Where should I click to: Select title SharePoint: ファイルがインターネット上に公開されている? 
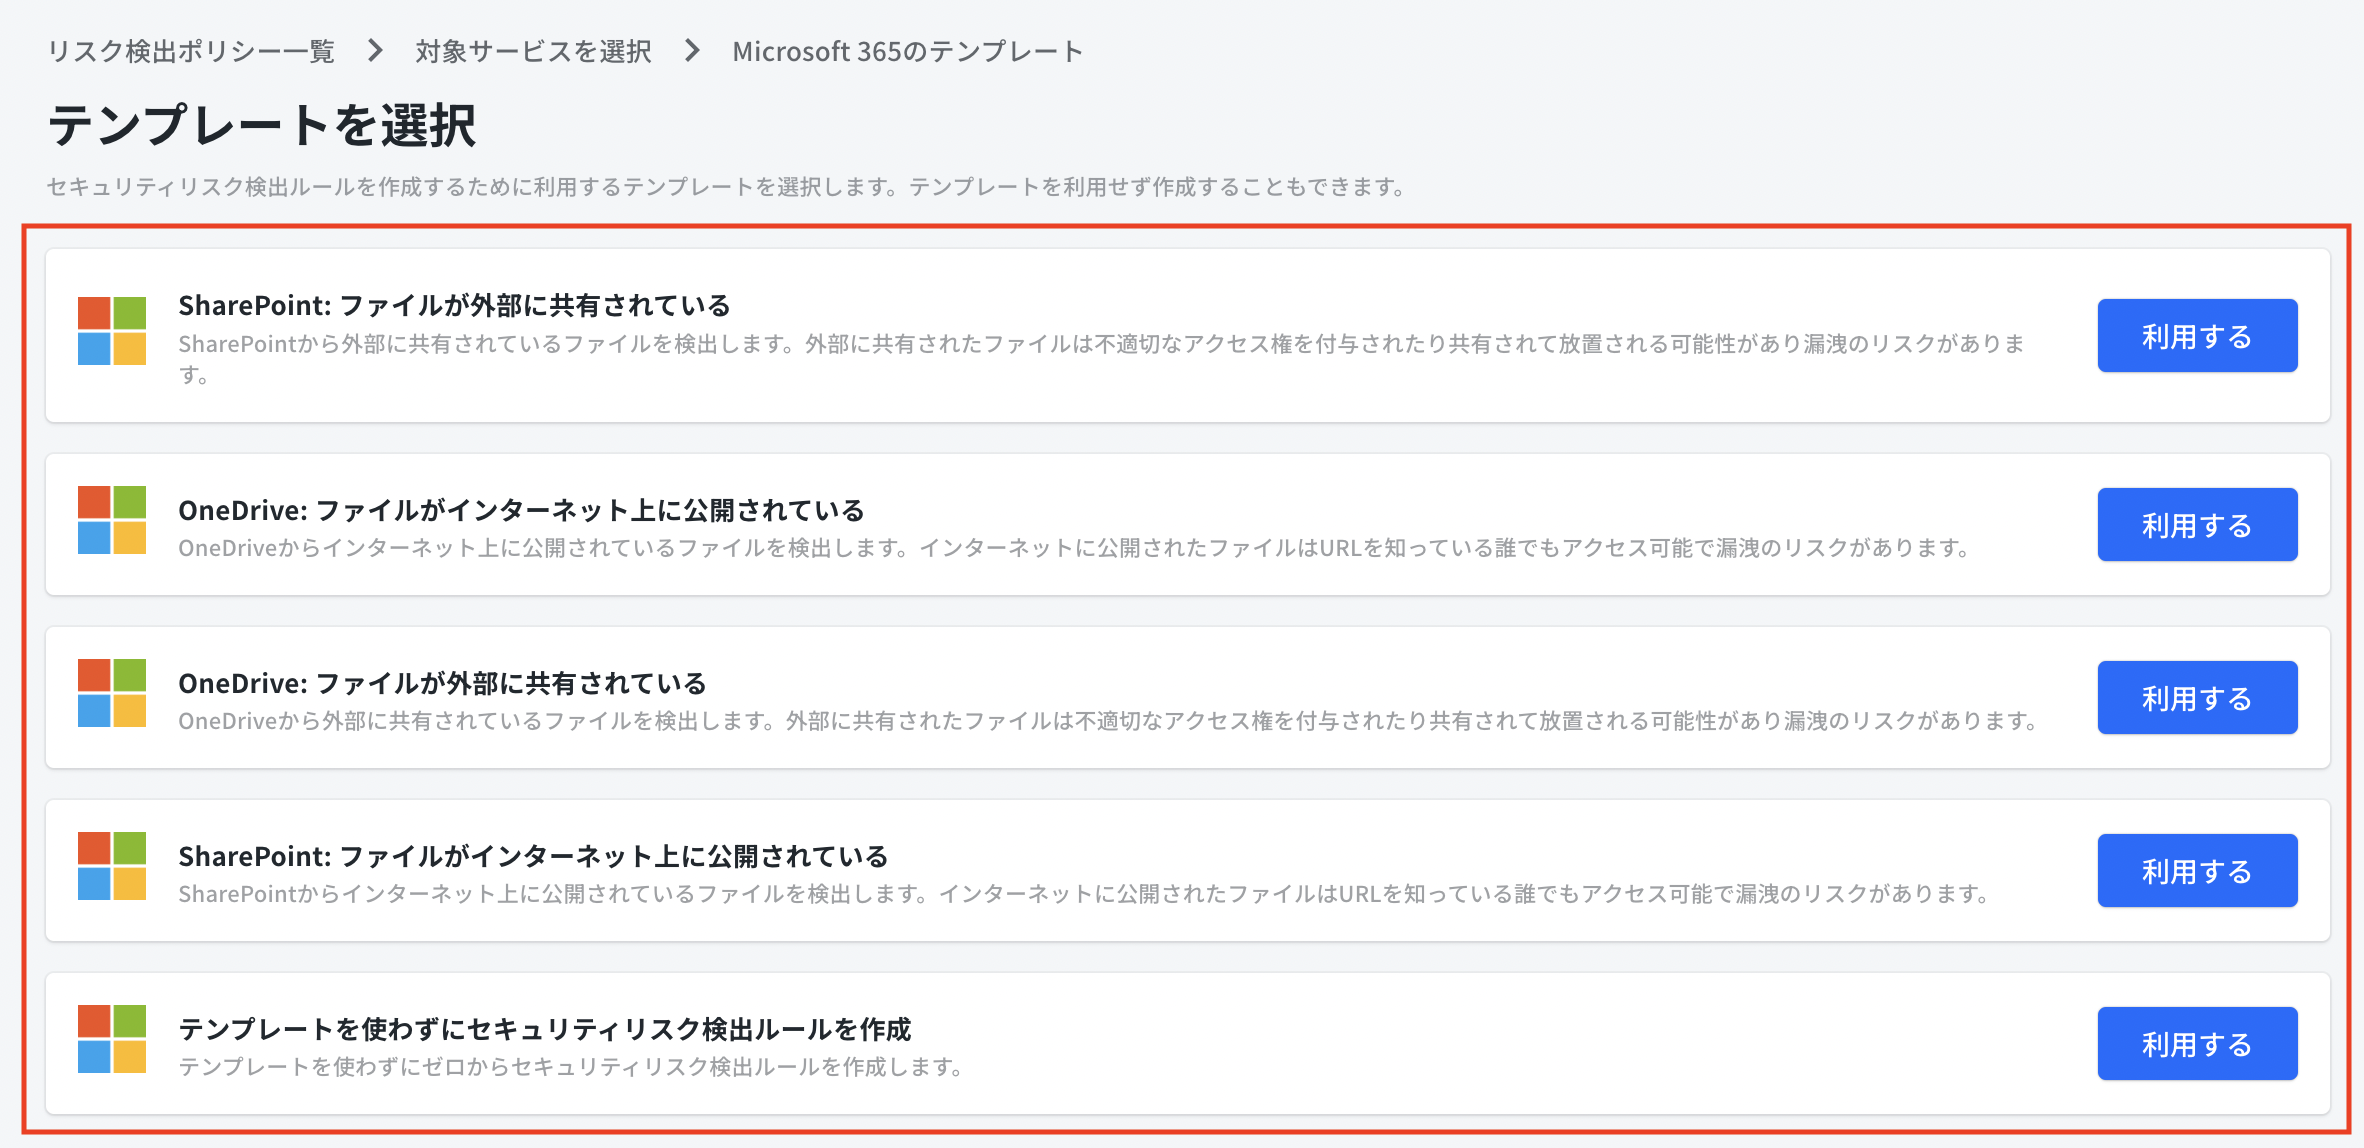click(x=533, y=856)
